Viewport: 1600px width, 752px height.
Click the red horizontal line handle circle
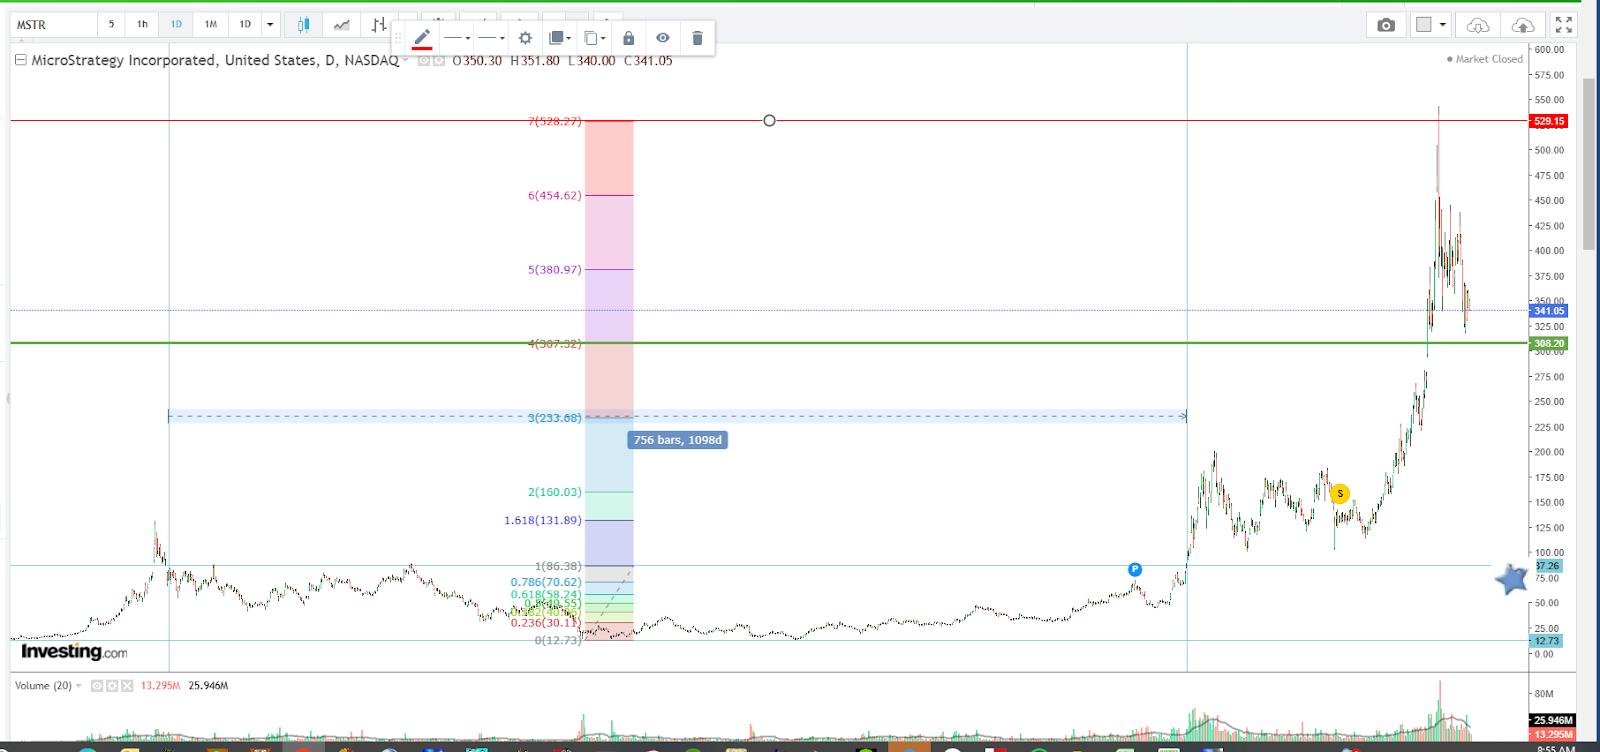(x=769, y=120)
